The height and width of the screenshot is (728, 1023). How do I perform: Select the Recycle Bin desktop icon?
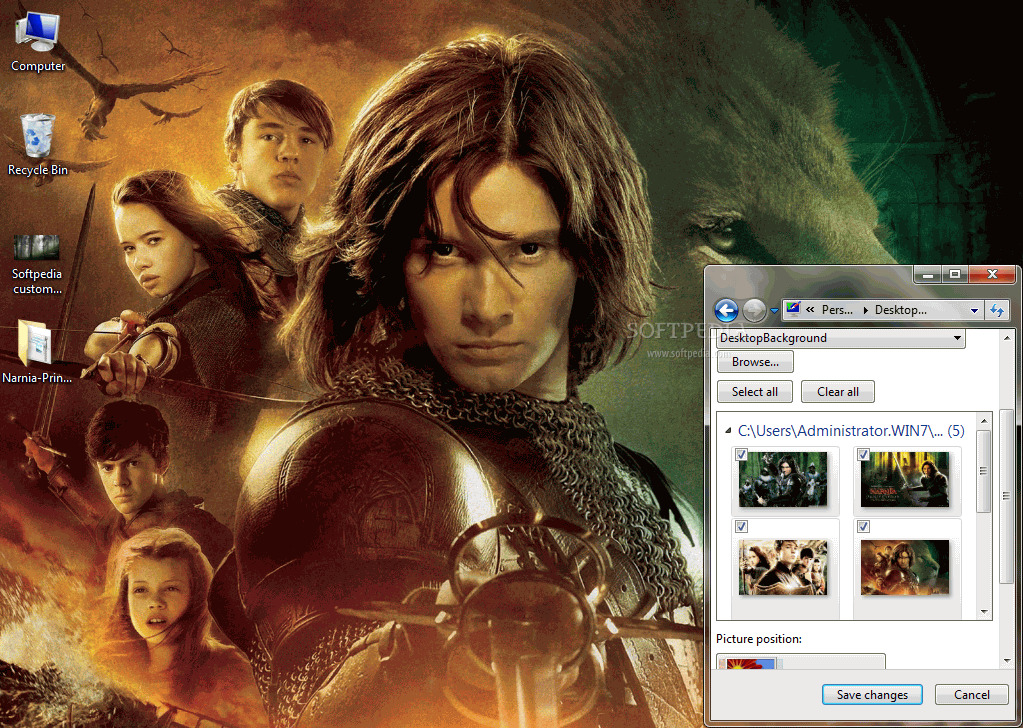click(37, 145)
